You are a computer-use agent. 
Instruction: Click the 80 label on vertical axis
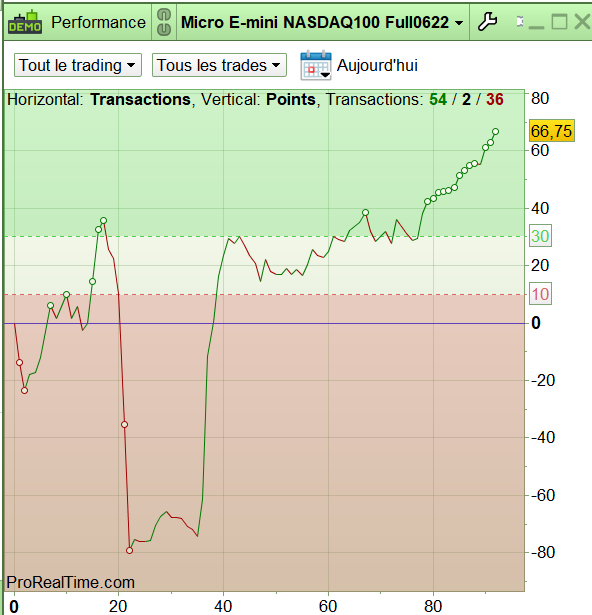pyautogui.click(x=540, y=98)
